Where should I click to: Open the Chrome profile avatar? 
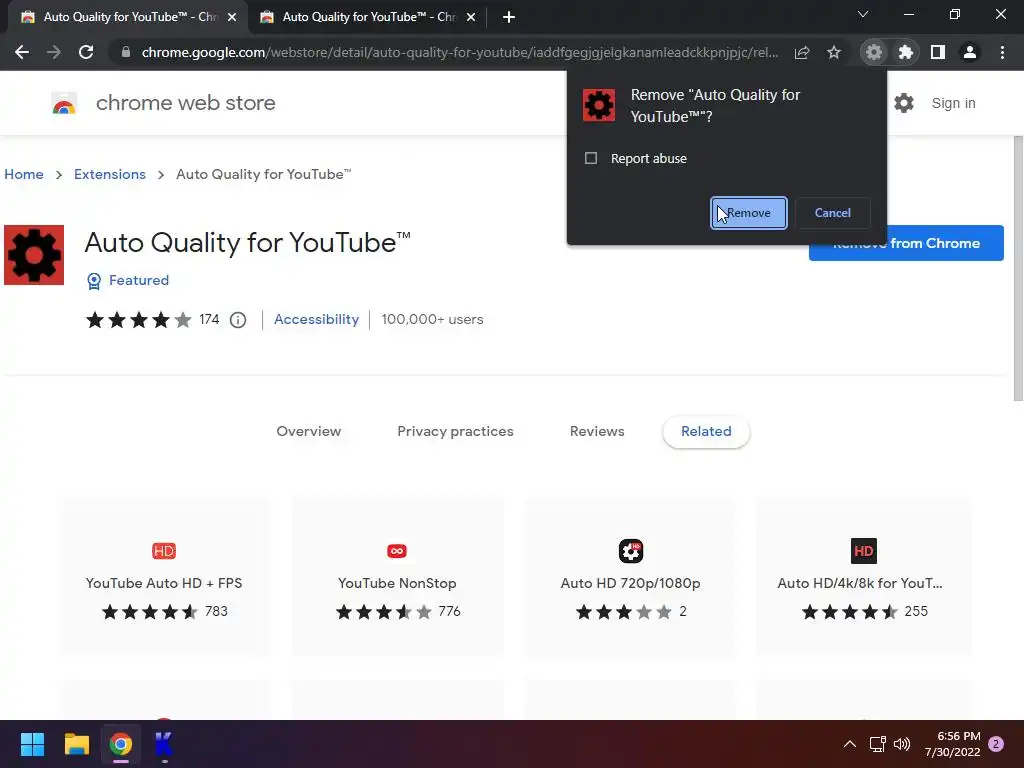pos(970,52)
